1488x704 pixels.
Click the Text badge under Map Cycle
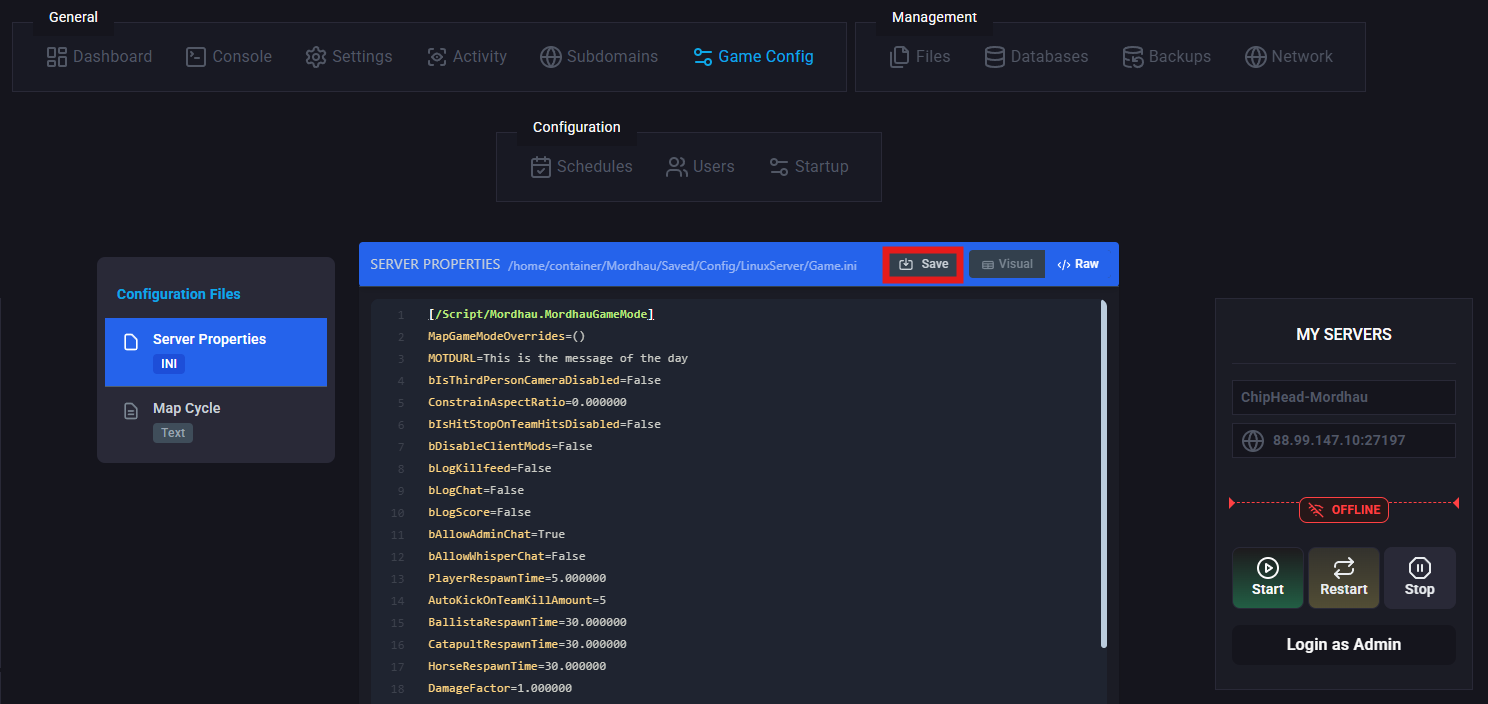(x=173, y=433)
